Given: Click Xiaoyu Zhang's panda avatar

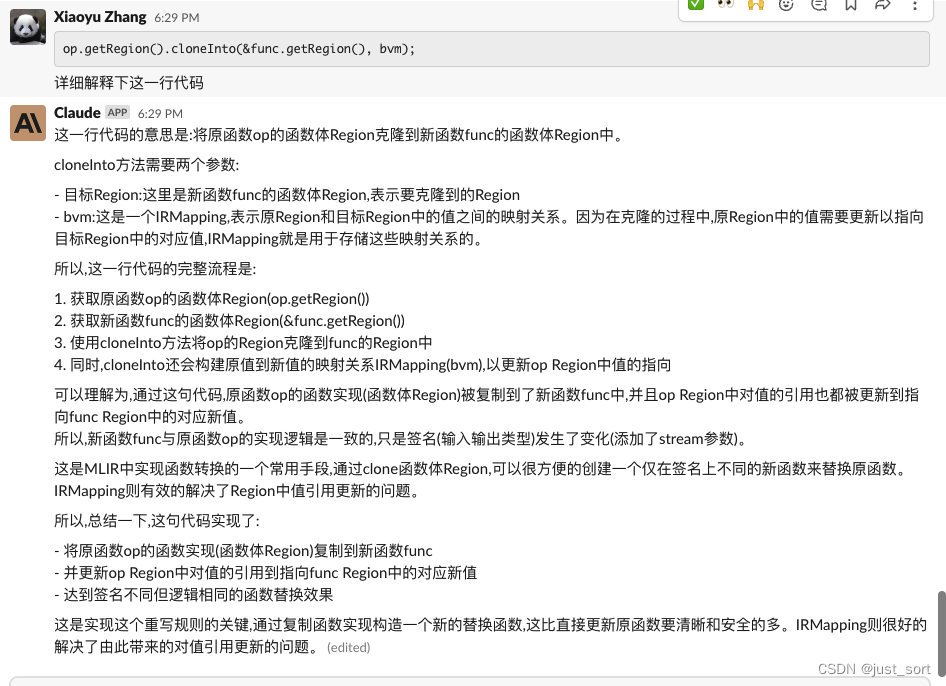Looking at the screenshot, I should tap(27, 26).
